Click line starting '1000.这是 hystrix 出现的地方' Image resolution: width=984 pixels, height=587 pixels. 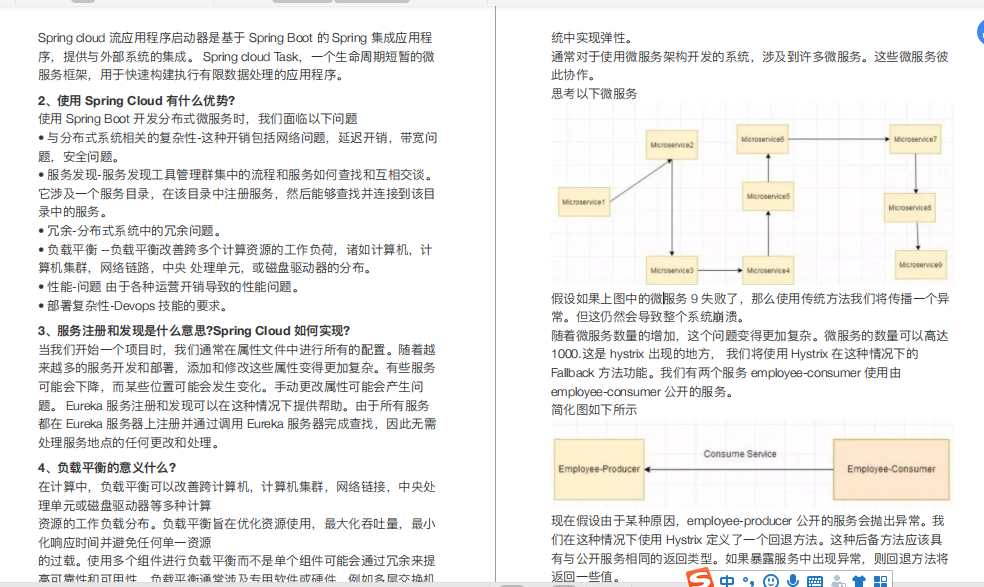pos(734,354)
